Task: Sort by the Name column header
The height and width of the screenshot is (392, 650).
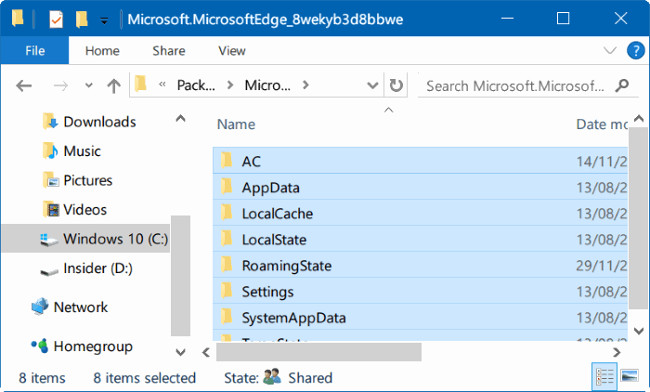Action: tap(236, 124)
